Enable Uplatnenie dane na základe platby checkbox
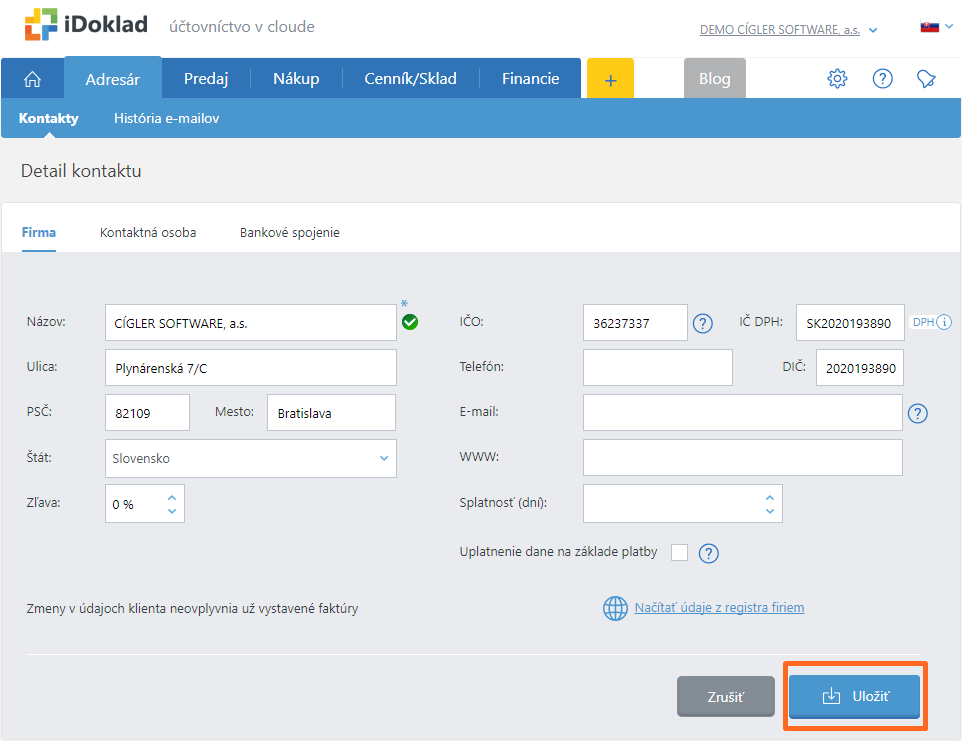Image resolution: width=962 pixels, height=741 pixels. 679,552
